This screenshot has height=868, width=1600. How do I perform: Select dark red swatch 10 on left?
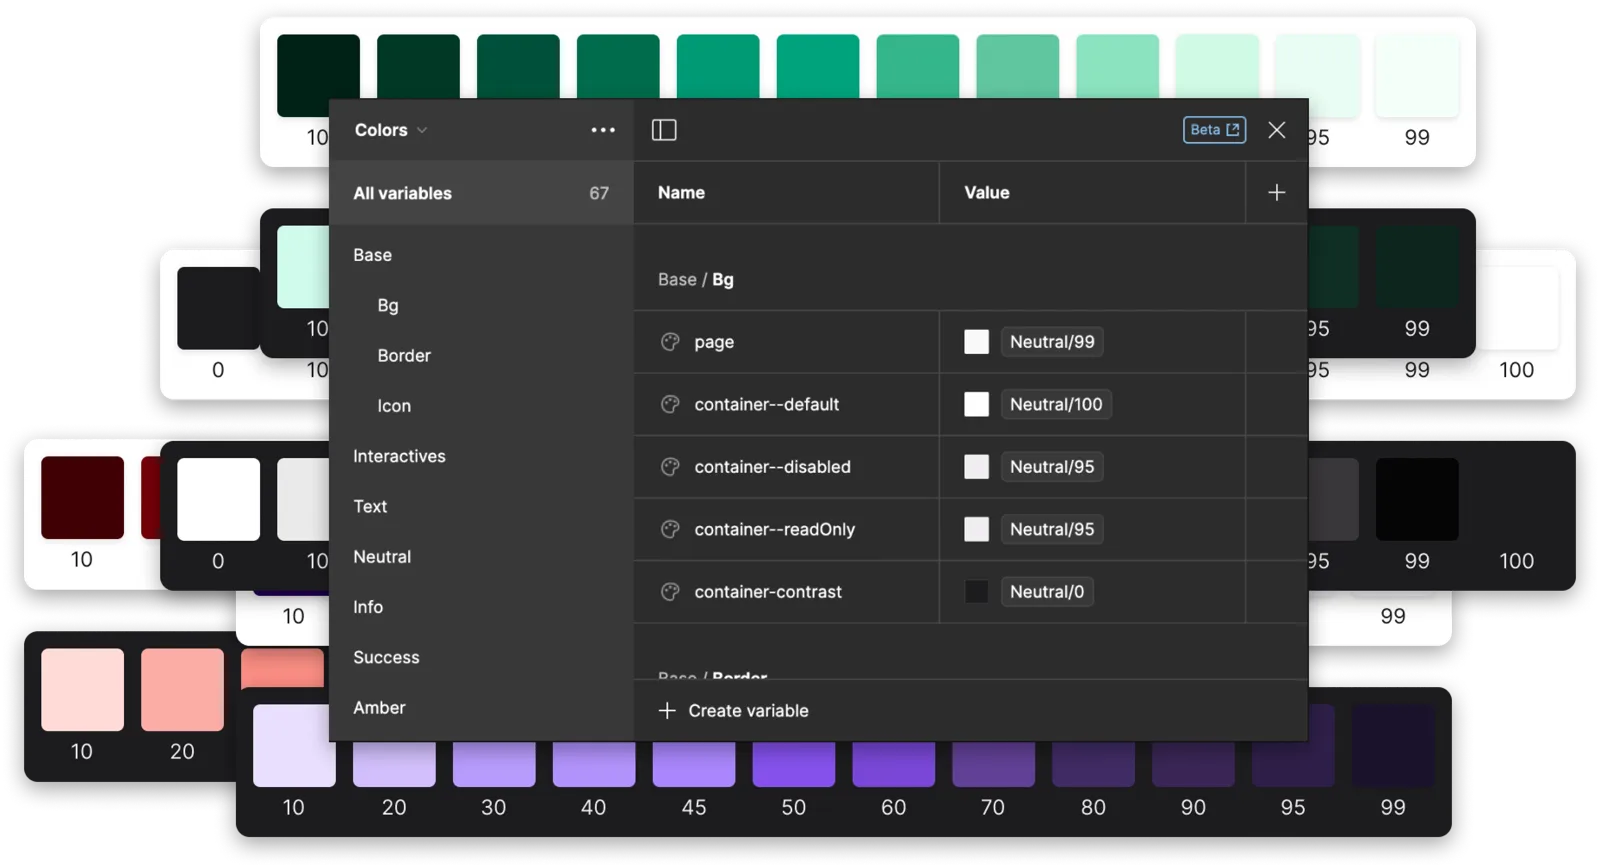coord(82,498)
